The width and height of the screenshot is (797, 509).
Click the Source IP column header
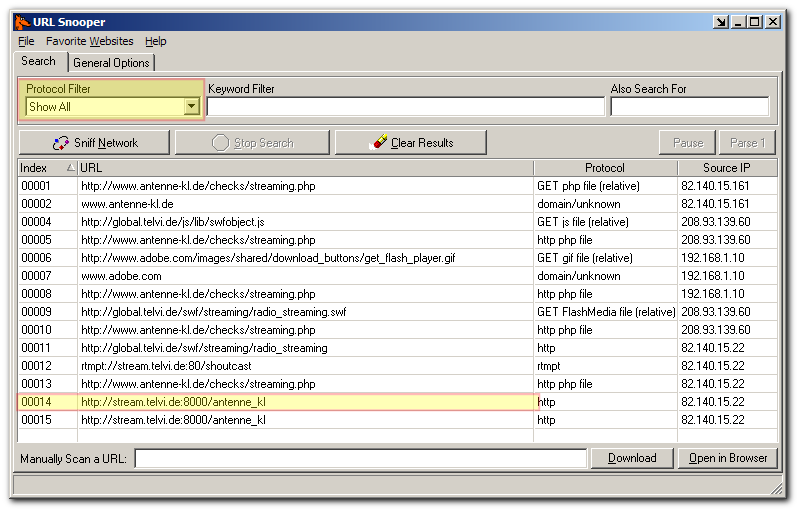pos(727,168)
